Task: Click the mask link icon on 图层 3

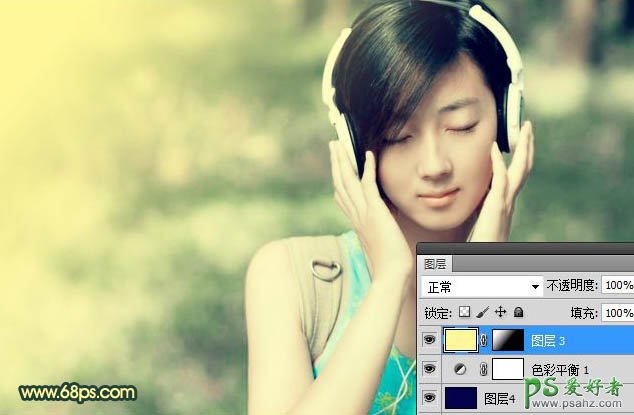Action: pyautogui.click(x=485, y=341)
